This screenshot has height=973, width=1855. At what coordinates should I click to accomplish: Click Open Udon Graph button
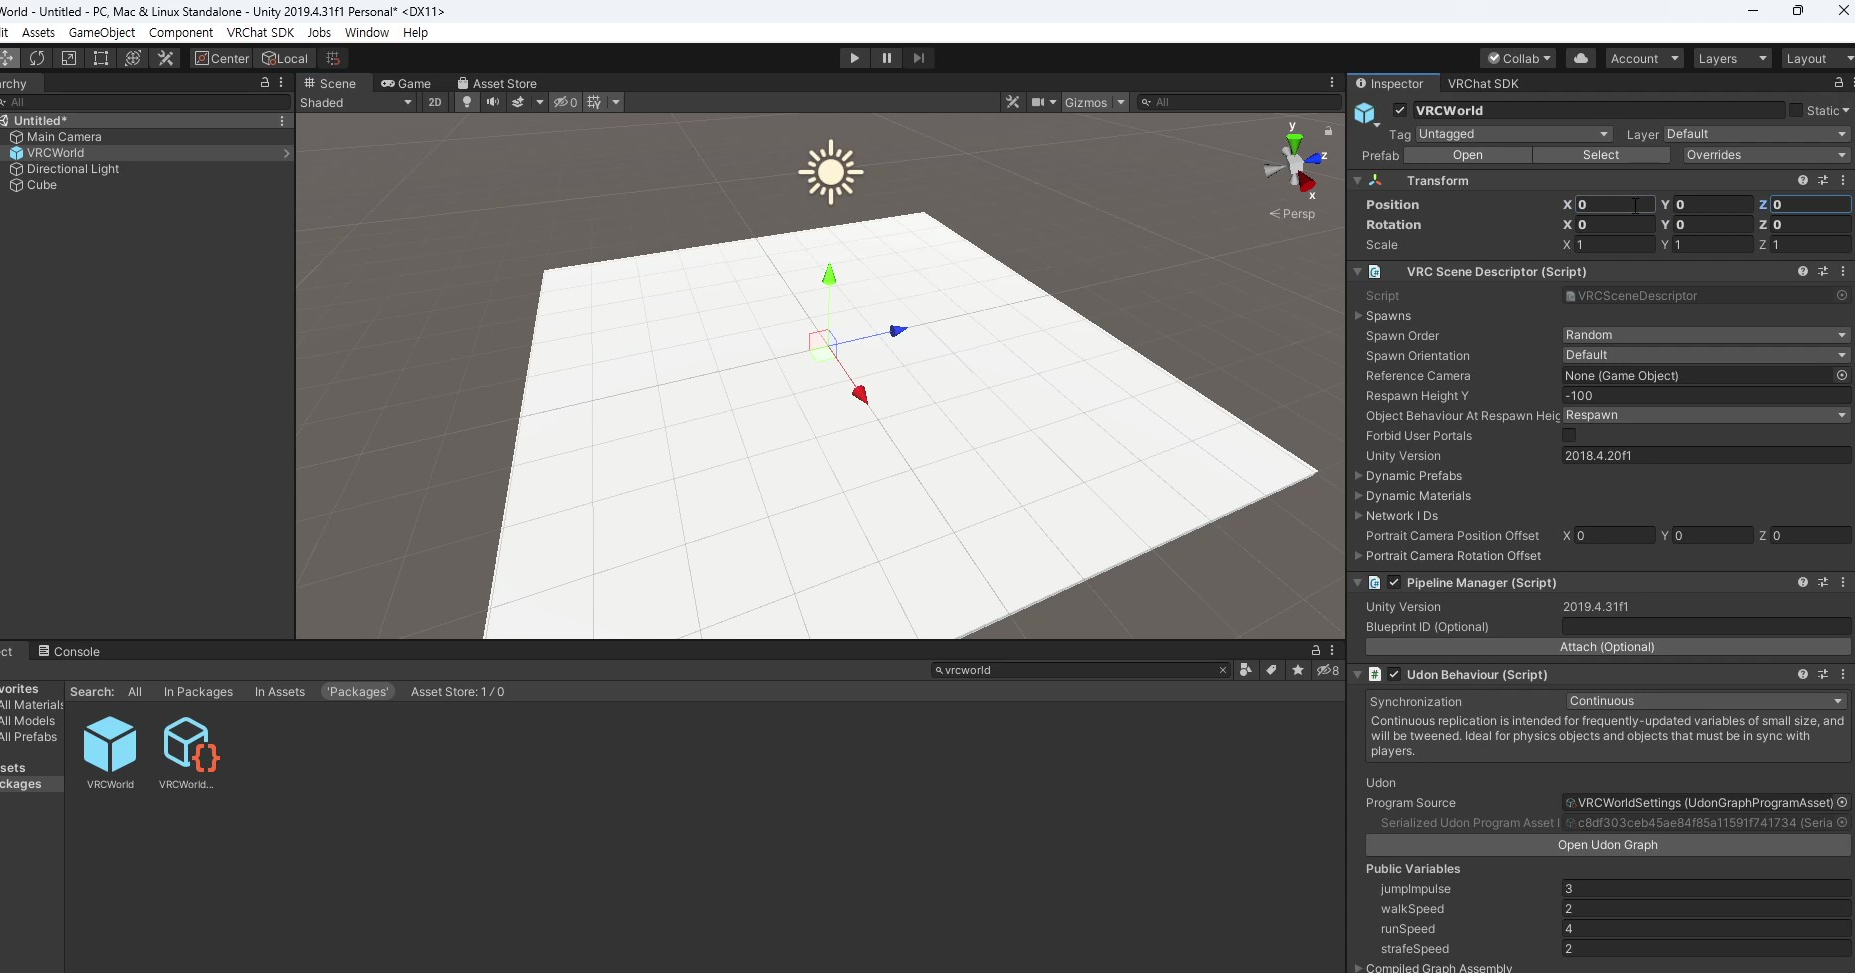(1607, 845)
